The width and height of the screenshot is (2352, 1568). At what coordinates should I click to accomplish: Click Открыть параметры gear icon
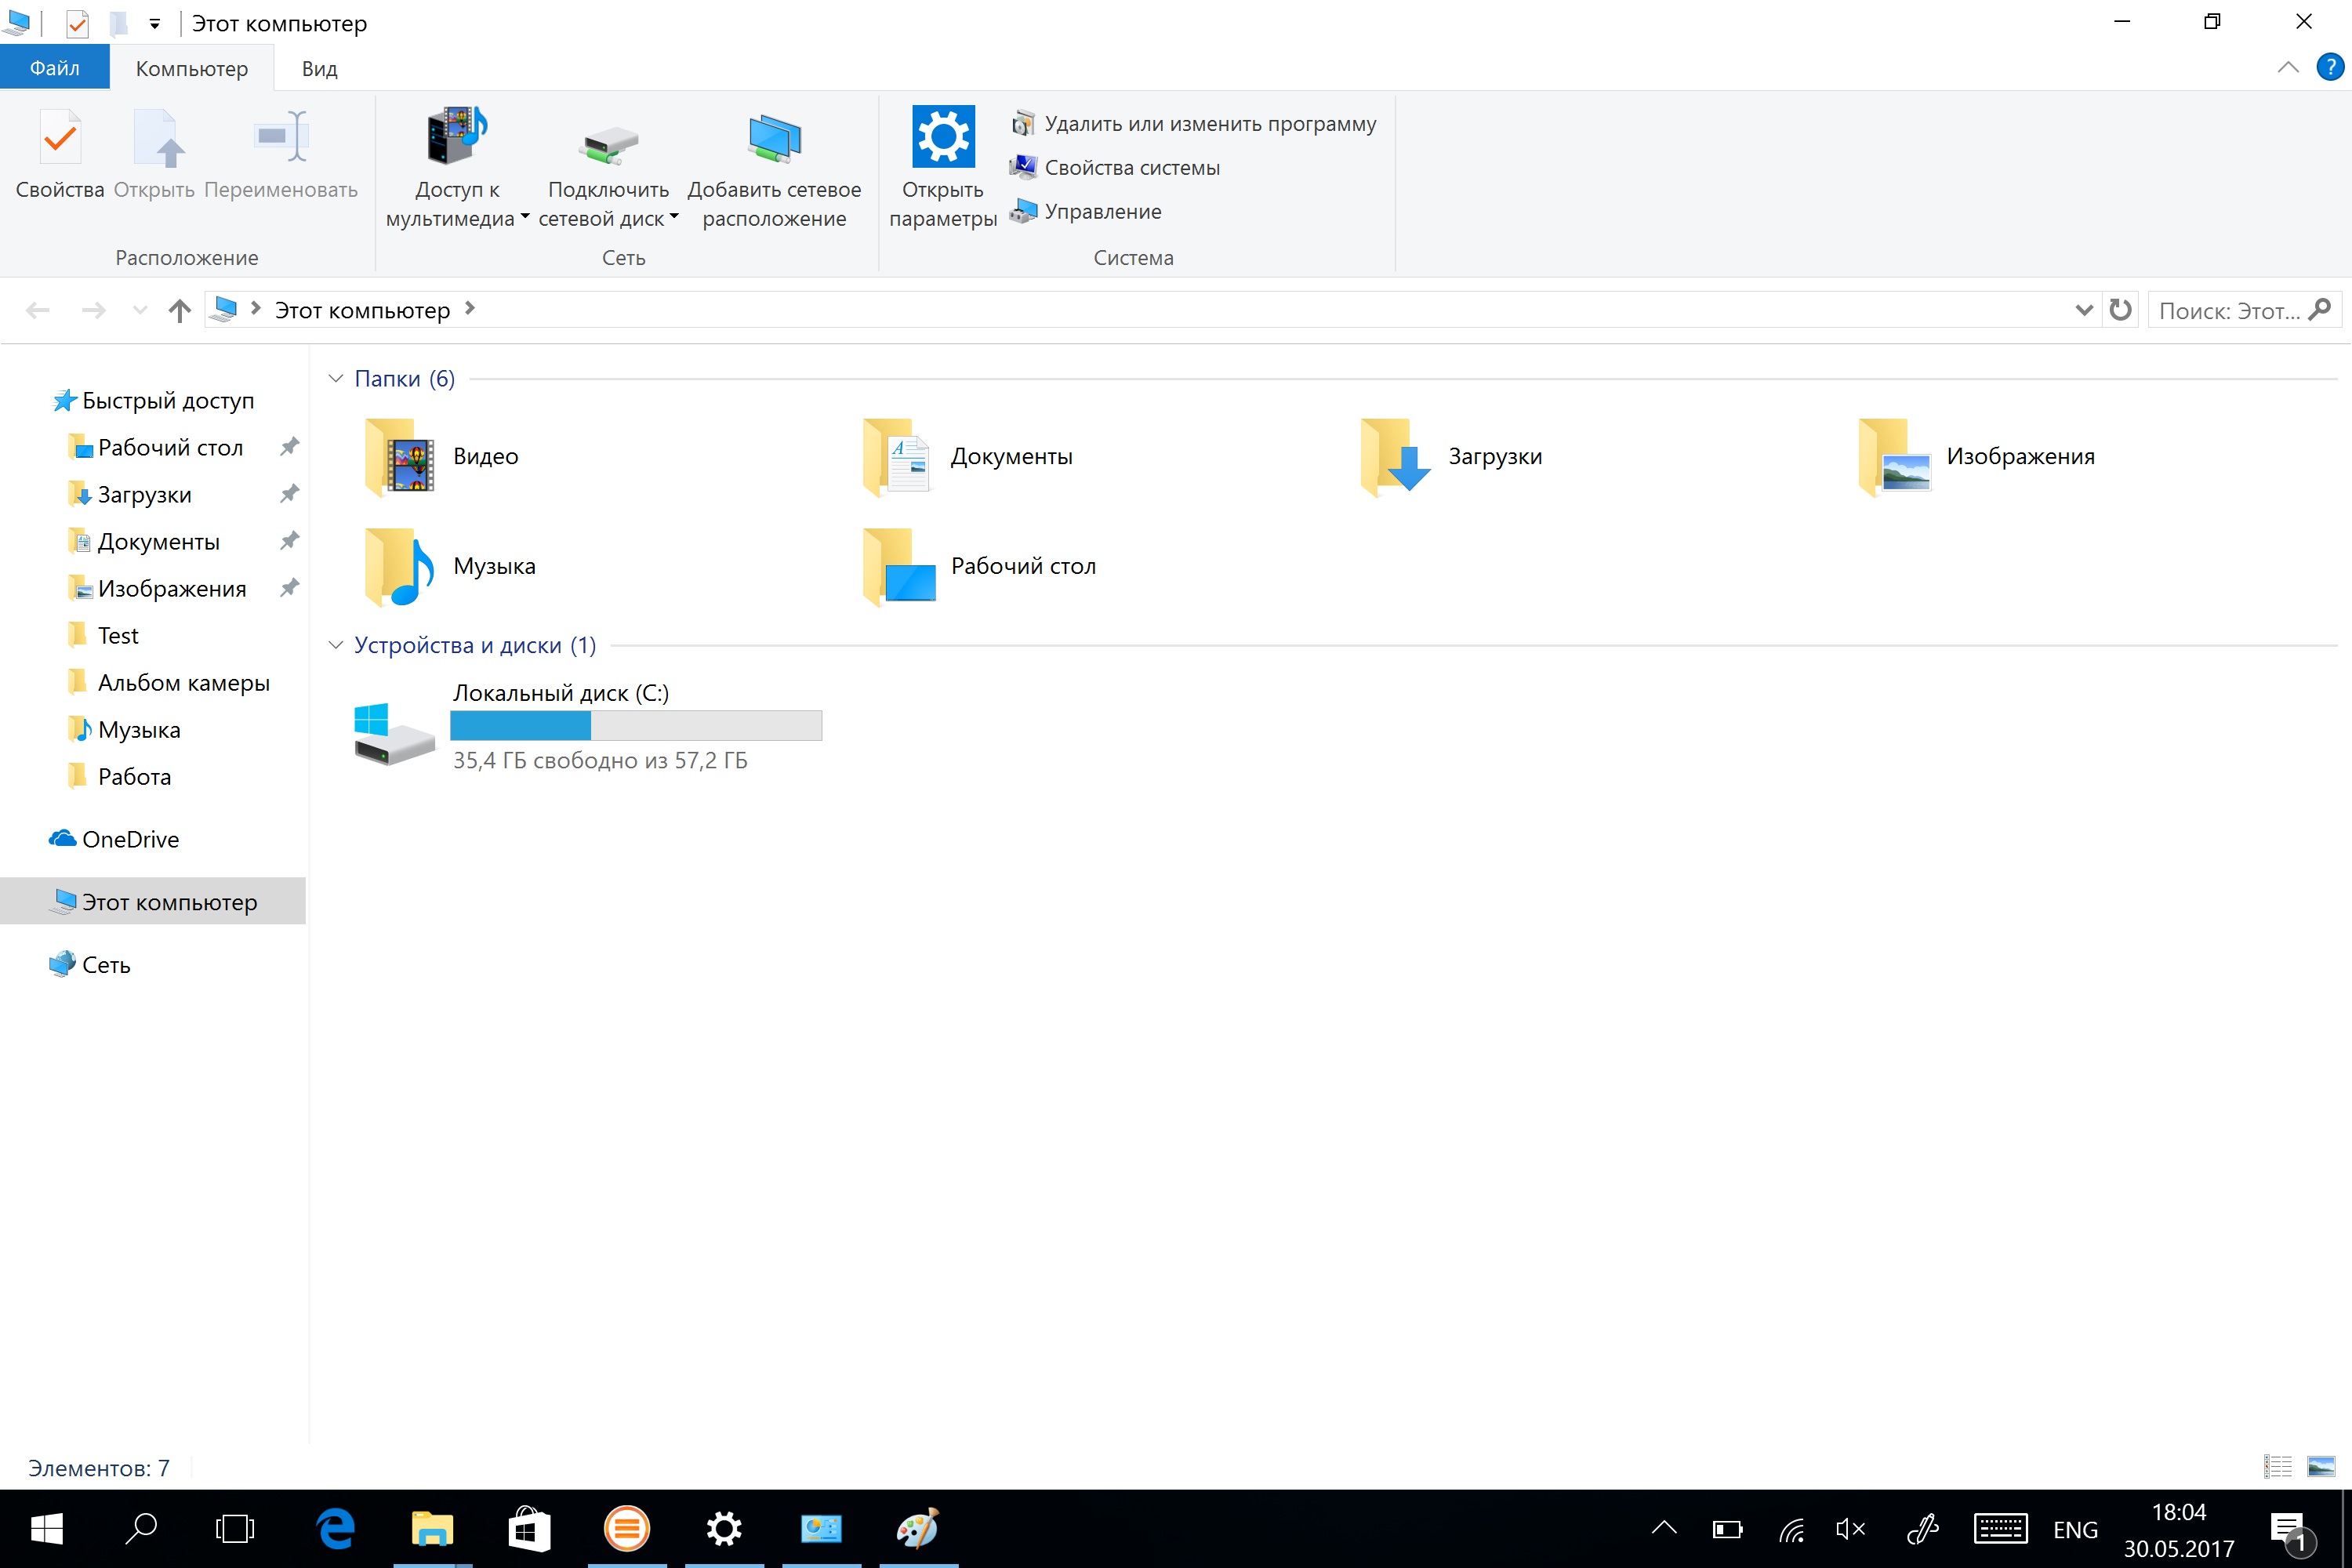[943, 136]
